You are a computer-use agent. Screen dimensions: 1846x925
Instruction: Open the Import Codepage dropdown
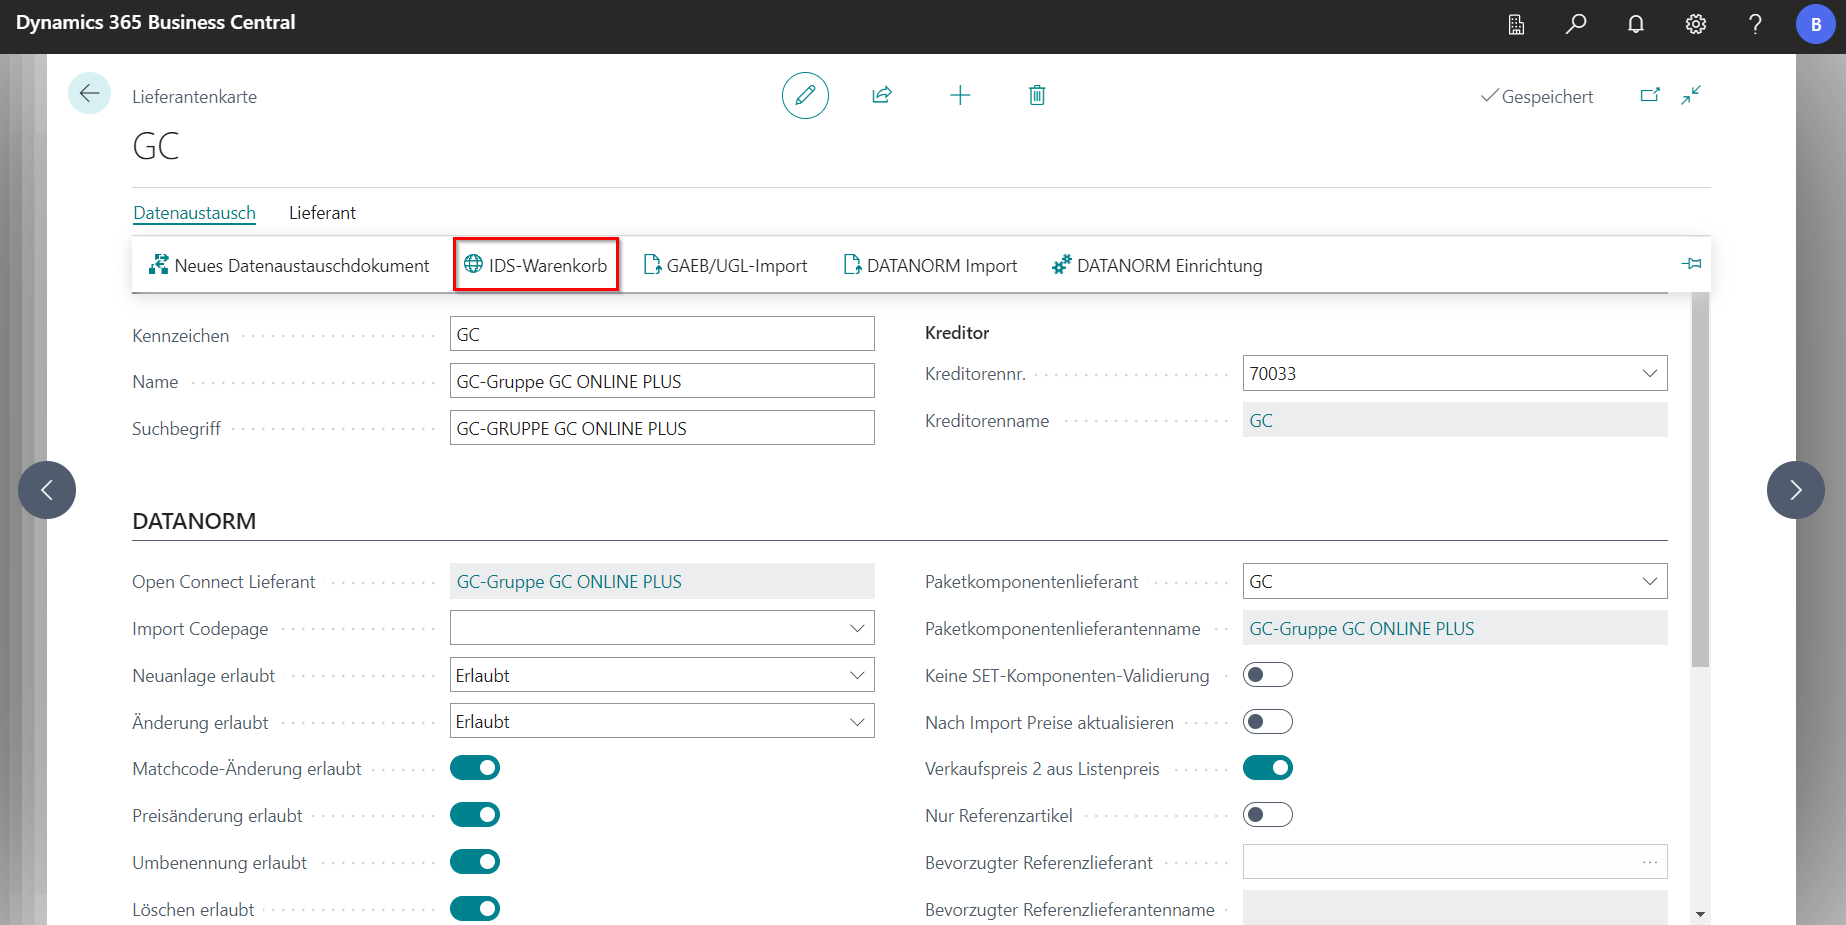coord(856,628)
